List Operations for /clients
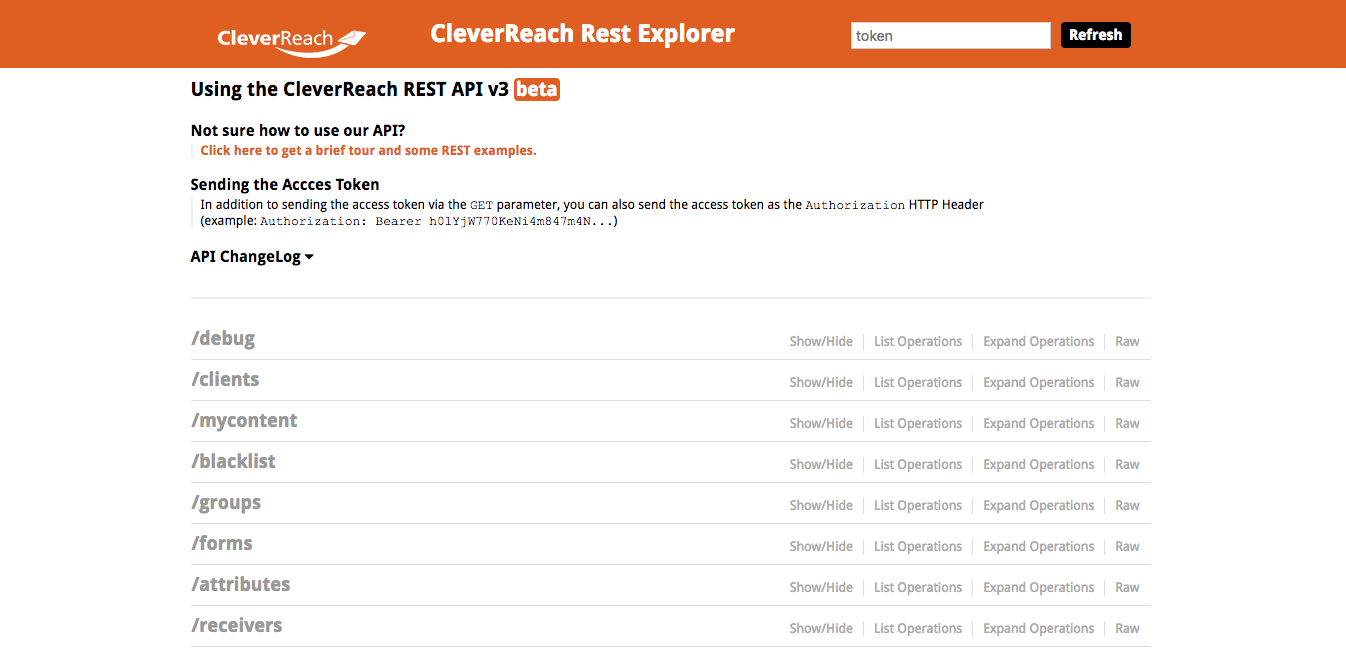Viewport: 1346px width, 652px height. click(918, 382)
